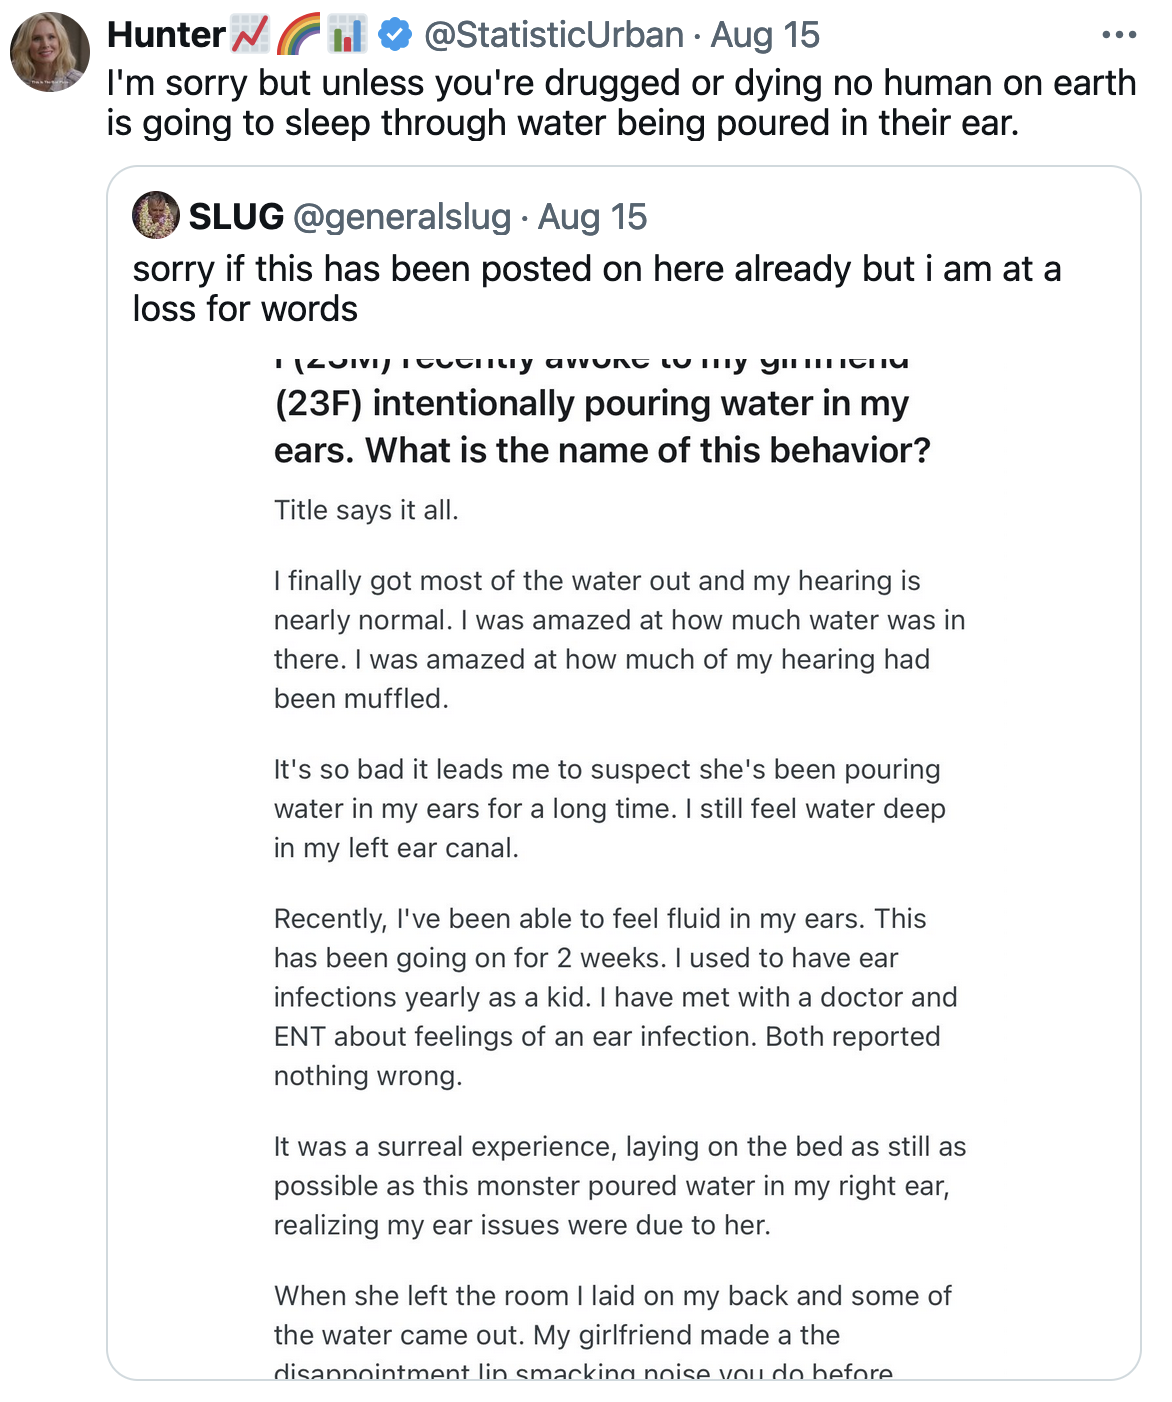Click the chart-increasing emoji beside Hunter
Screen dimensions: 1172x1402
point(250,35)
